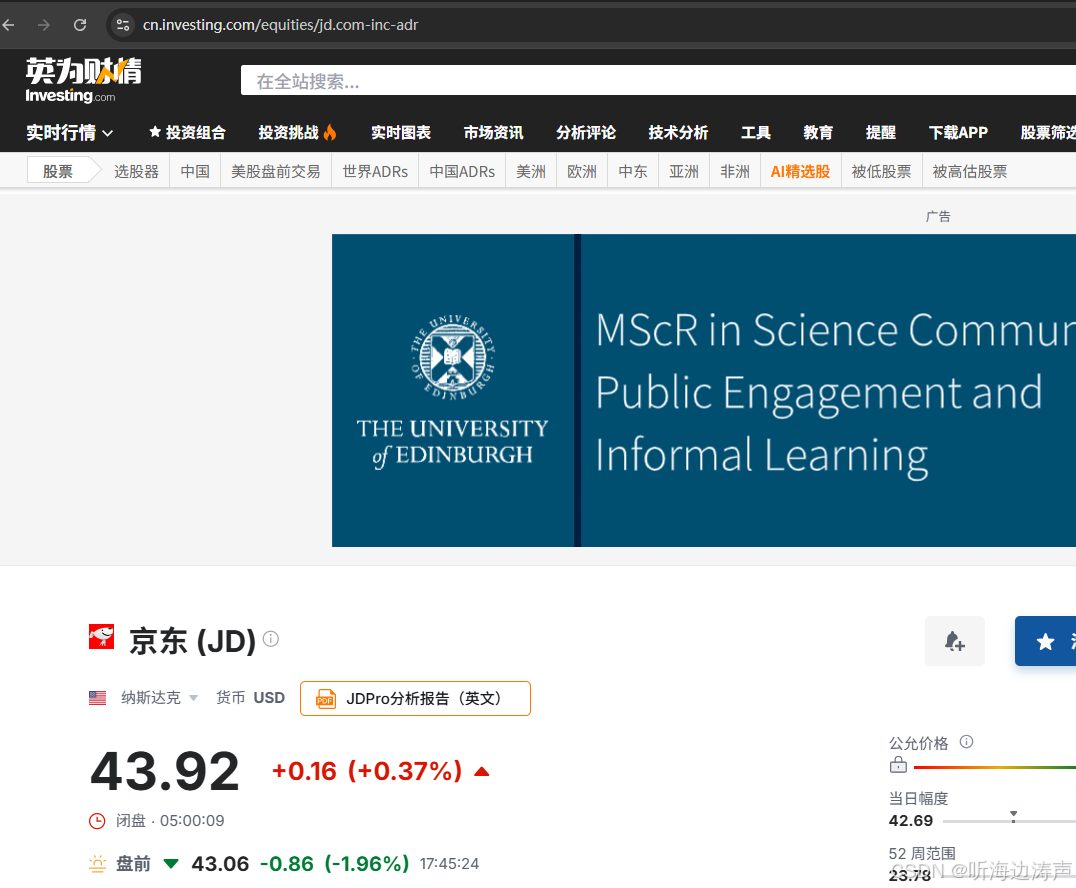
Task: Click info icon next to 京东 (JD)
Action: click(271, 639)
